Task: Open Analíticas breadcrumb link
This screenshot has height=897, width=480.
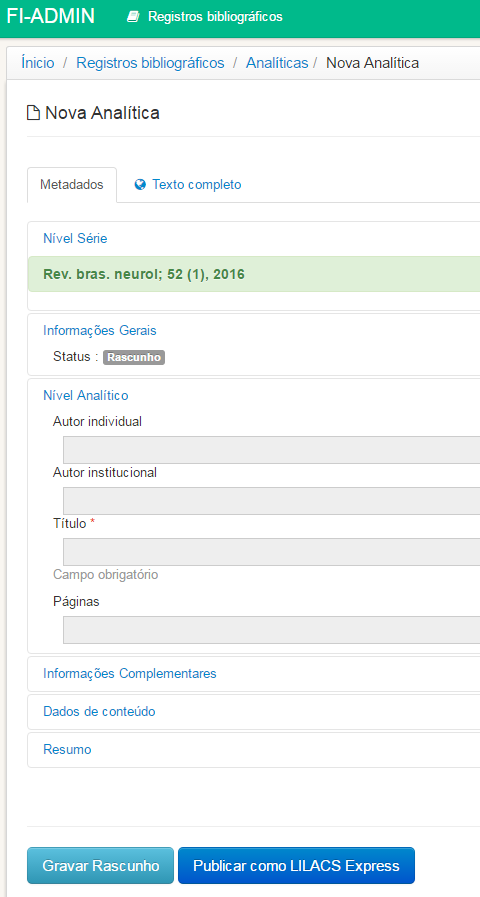Action: (277, 63)
